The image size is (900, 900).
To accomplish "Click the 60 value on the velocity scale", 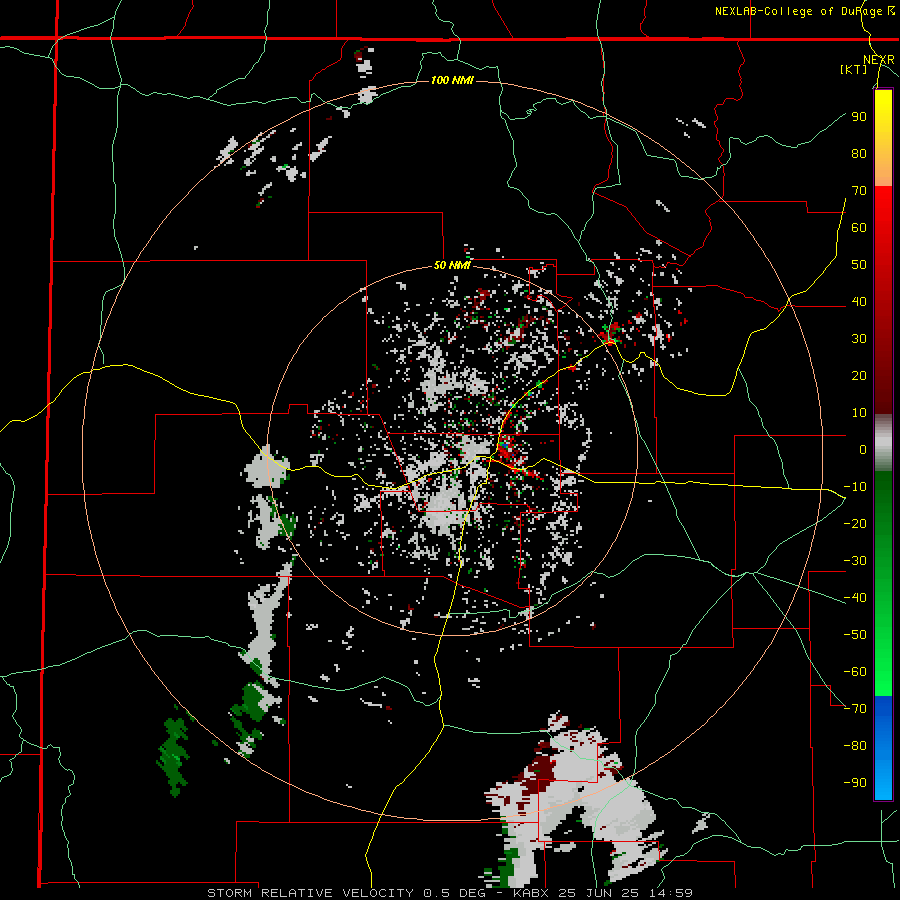I will (x=859, y=228).
